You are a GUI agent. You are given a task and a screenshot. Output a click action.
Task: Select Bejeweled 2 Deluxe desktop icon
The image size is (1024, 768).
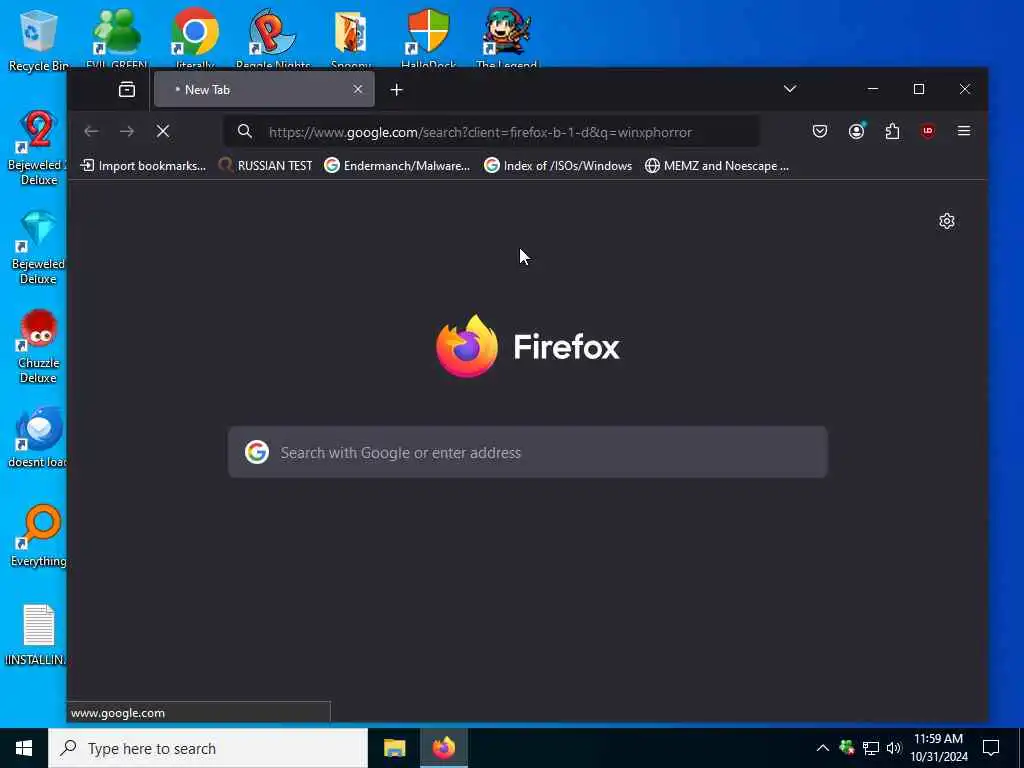38,148
